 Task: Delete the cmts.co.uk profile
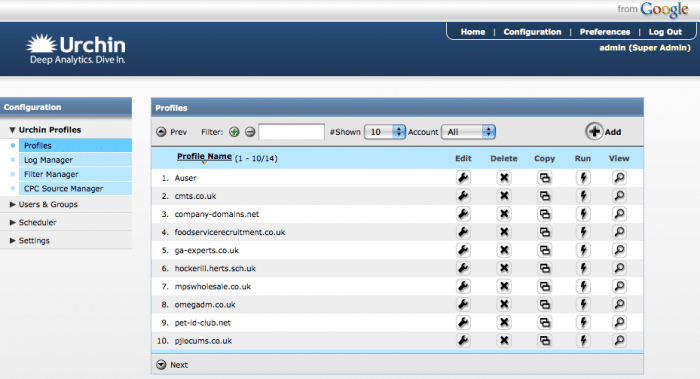coord(504,196)
